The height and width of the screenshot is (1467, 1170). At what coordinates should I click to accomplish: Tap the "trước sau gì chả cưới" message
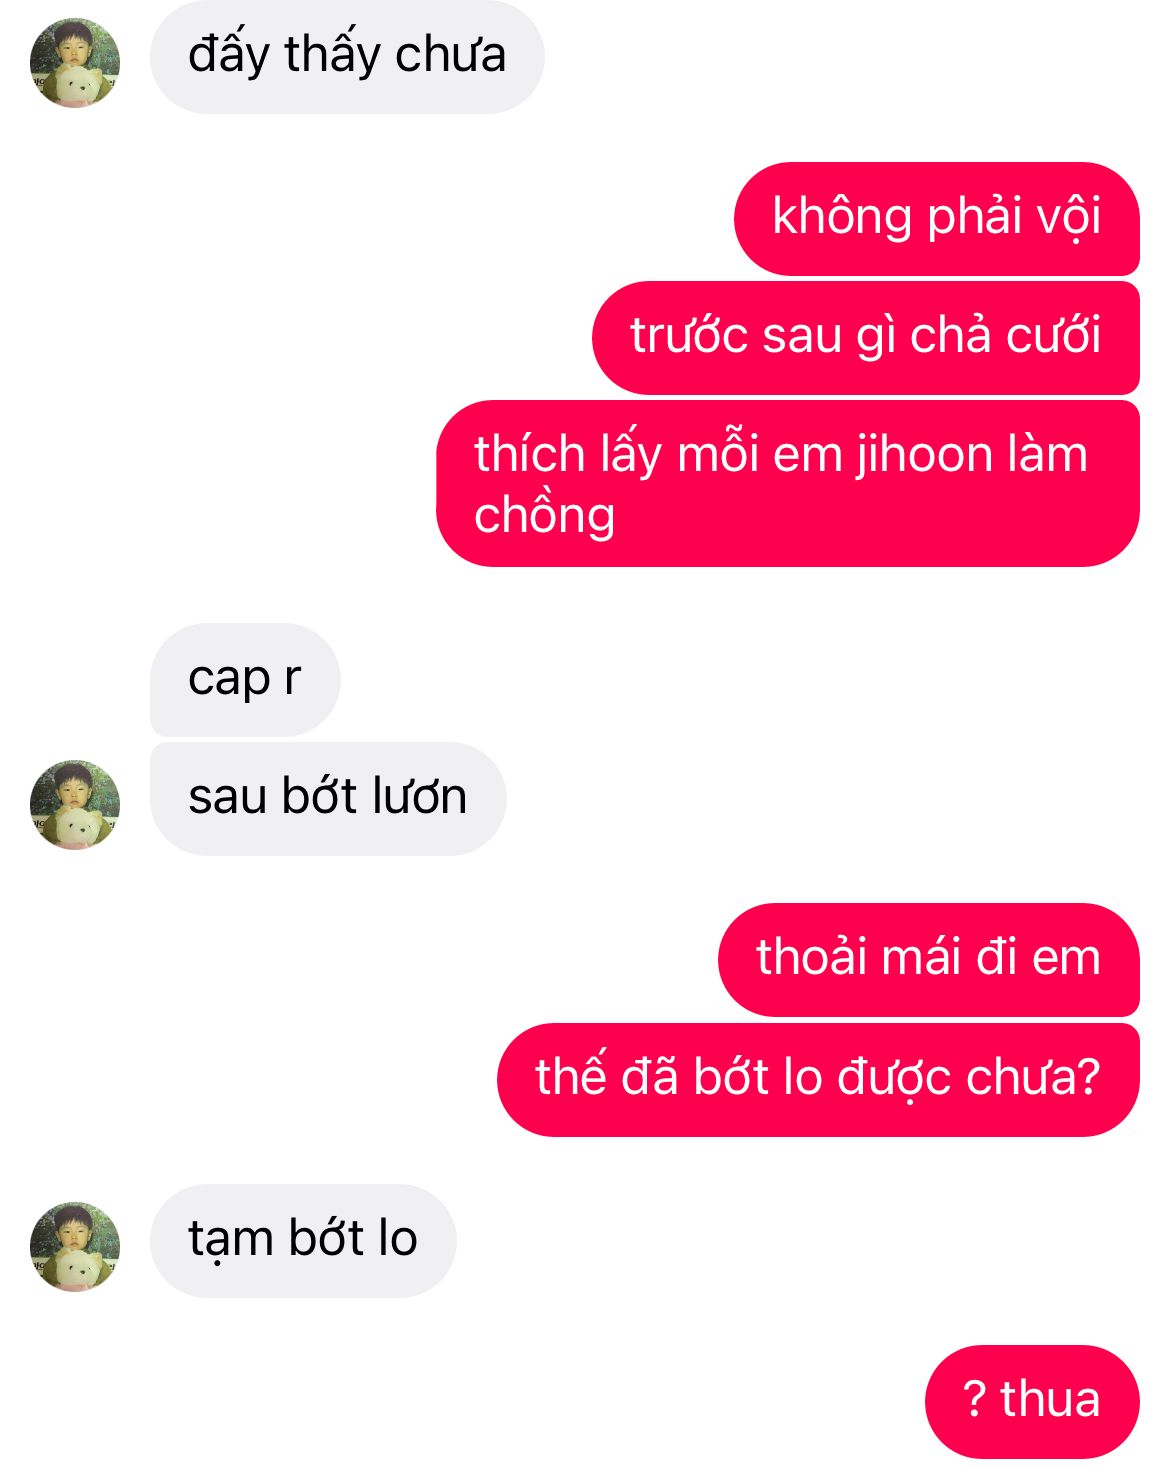coord(866,338)
